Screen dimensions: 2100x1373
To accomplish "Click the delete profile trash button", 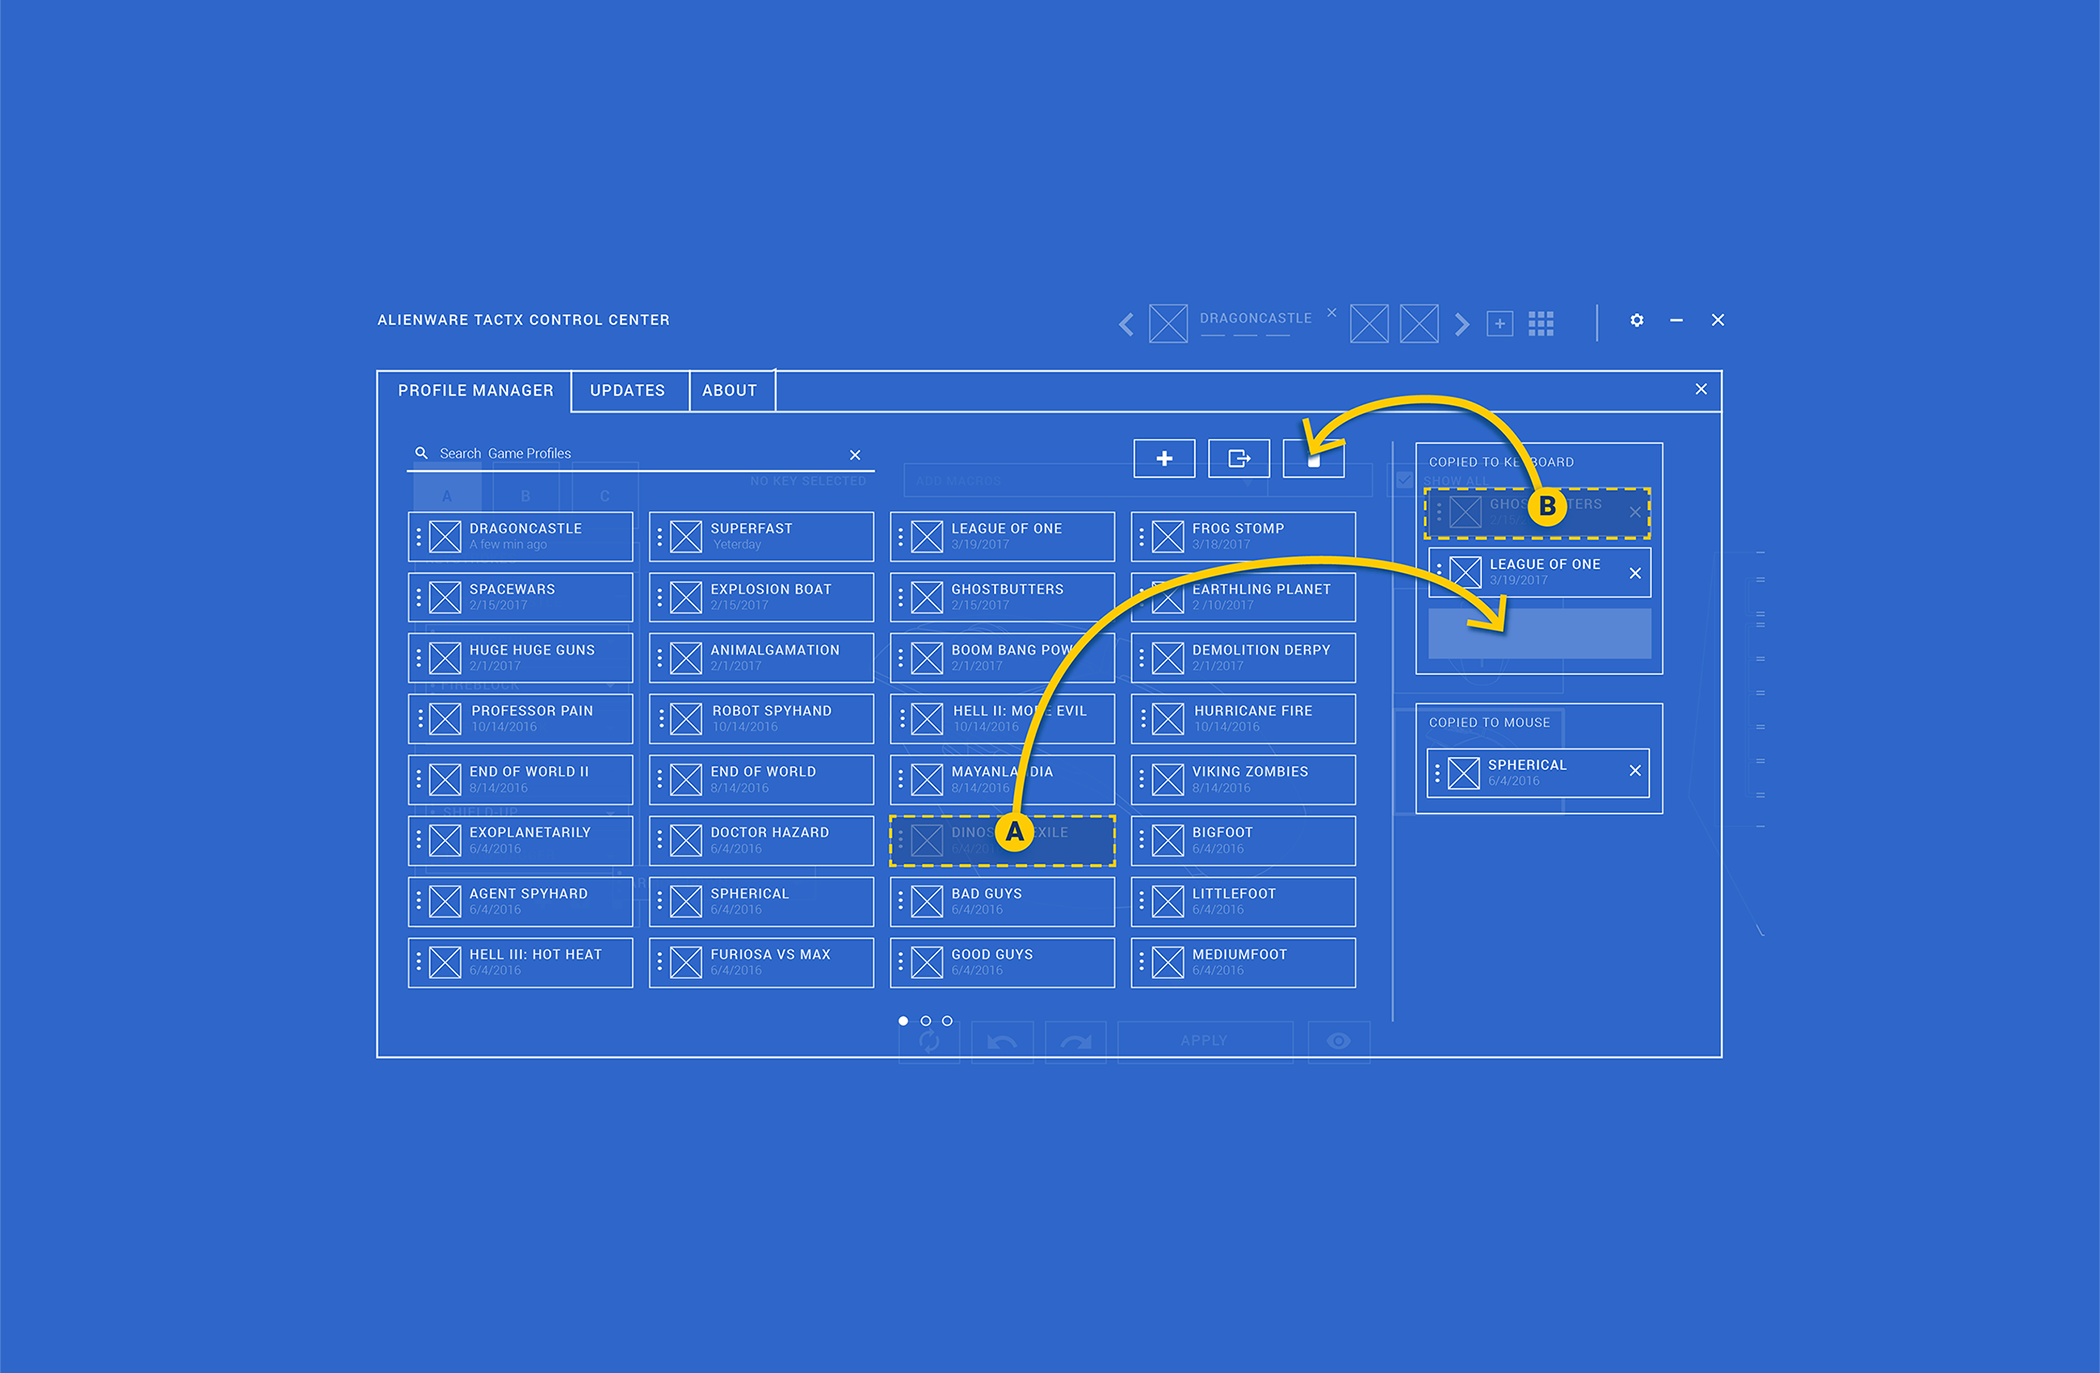I will tap(1314, 460).
